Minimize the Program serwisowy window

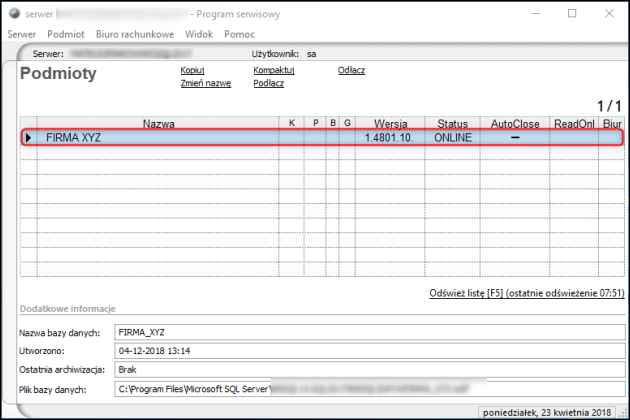click(535, 14)
